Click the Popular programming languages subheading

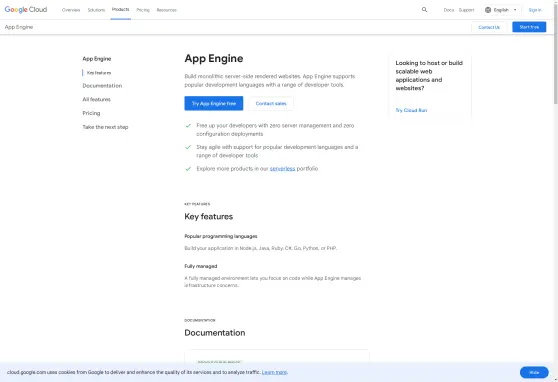pyautogui.click(x=221, y=236)
